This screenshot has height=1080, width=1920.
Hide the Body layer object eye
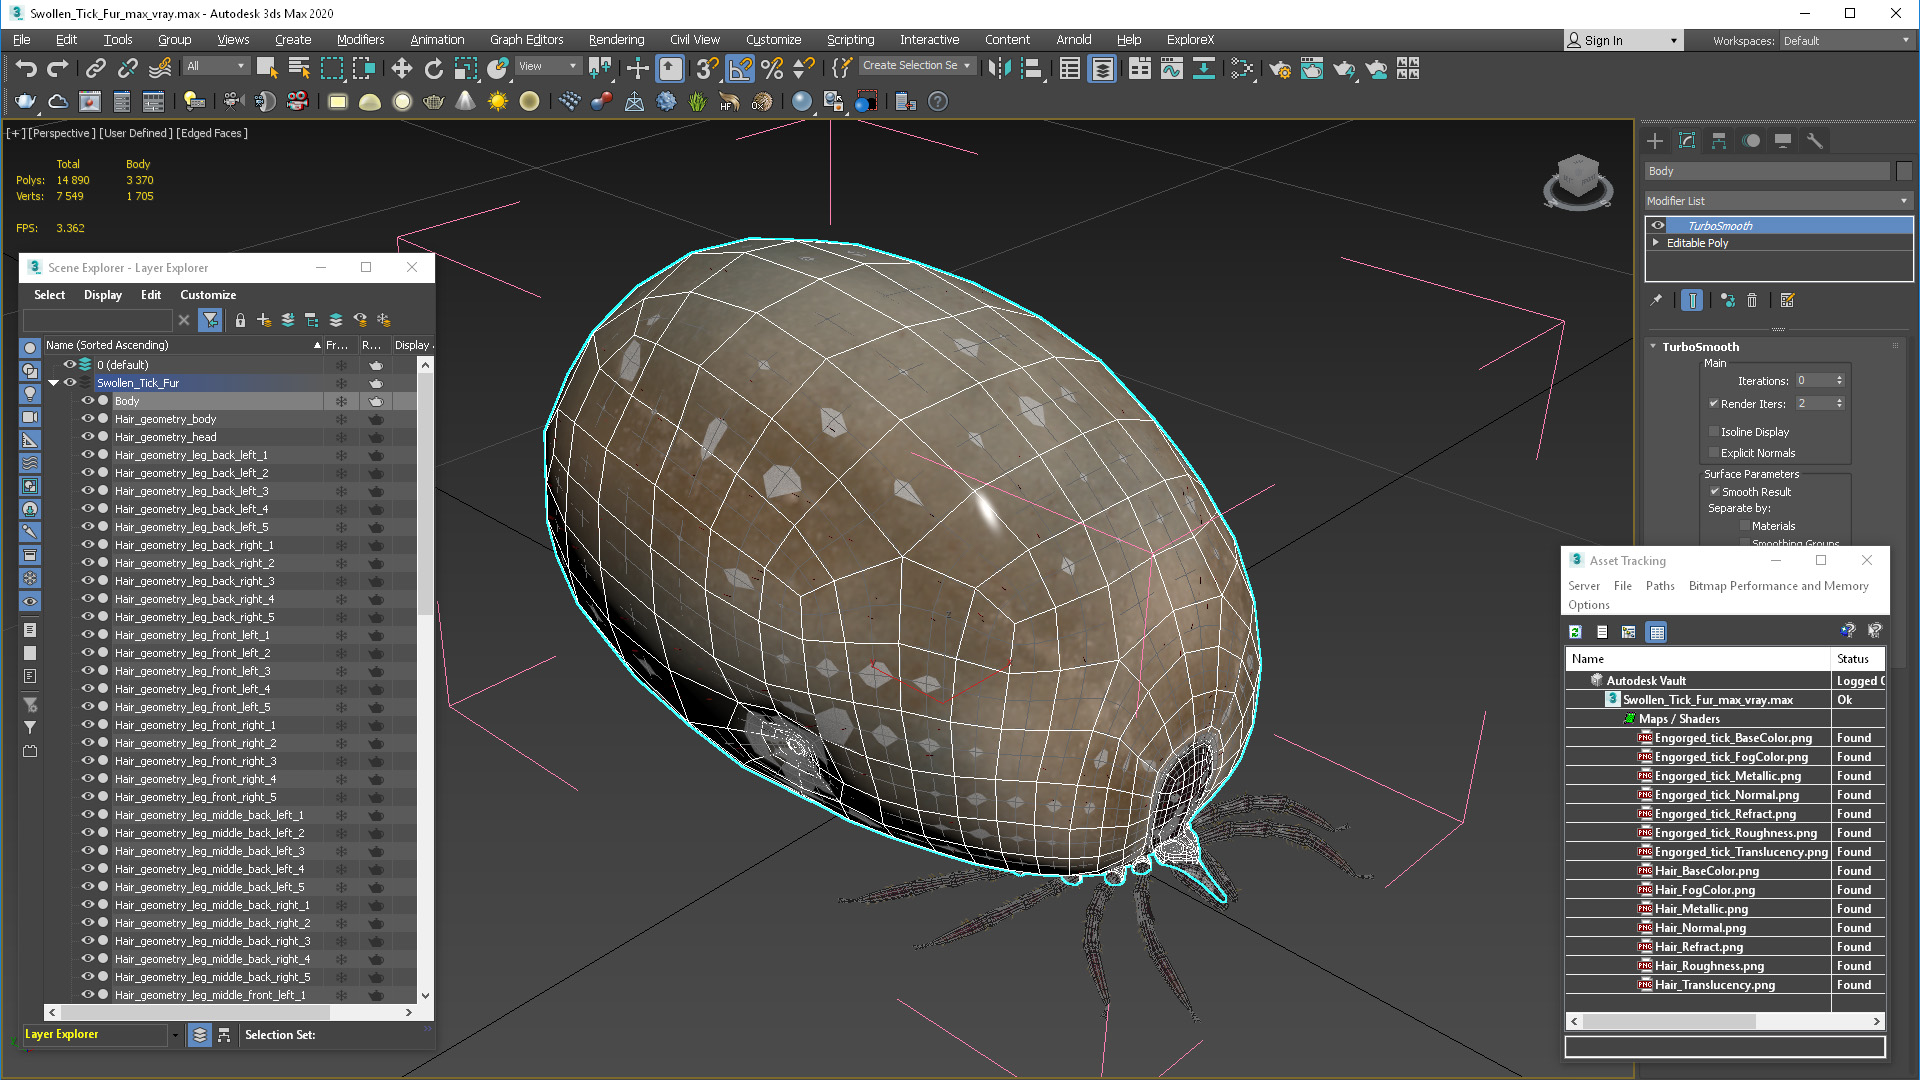87,401
